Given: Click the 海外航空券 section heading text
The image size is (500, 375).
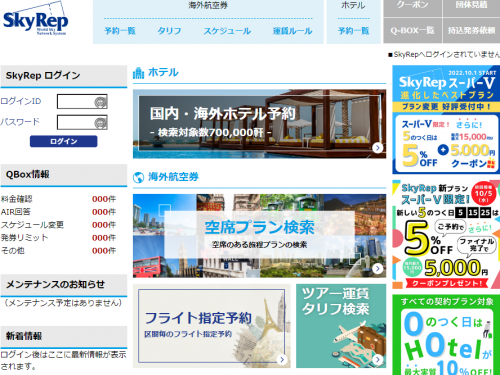Looking at the screenshot, I should 173,177.
